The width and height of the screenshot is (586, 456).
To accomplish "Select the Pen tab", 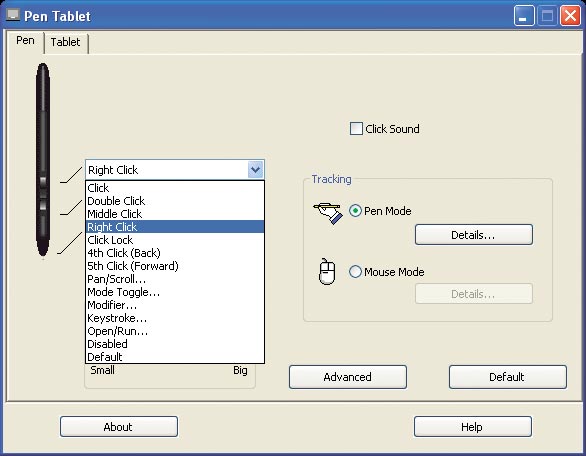I will point(25,40).
